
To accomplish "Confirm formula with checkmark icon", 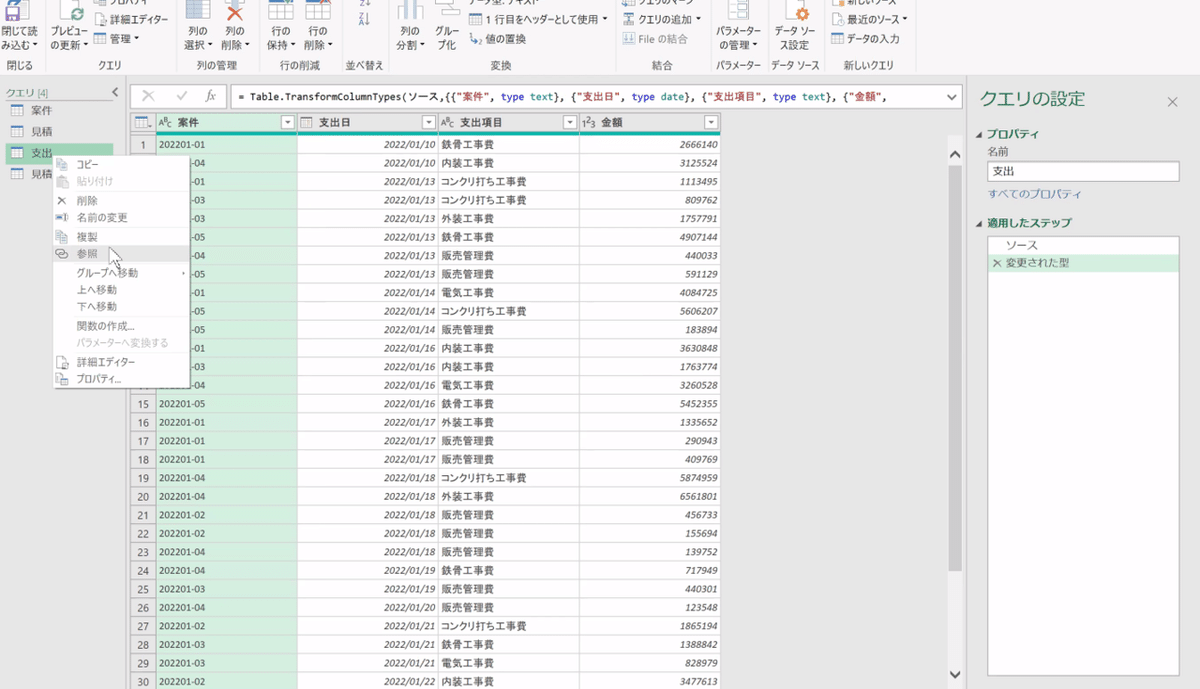I will (x=181, y=96).
